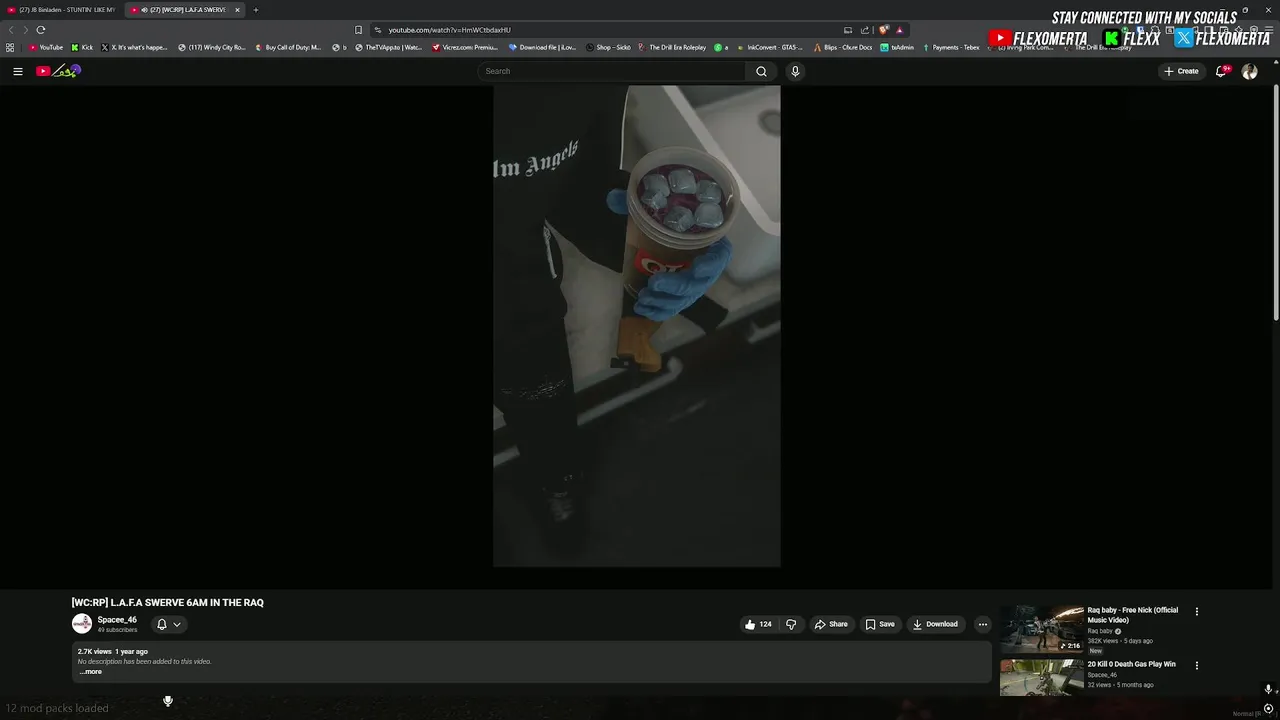Open options for Raq baby recommended video

point(1196,611)
